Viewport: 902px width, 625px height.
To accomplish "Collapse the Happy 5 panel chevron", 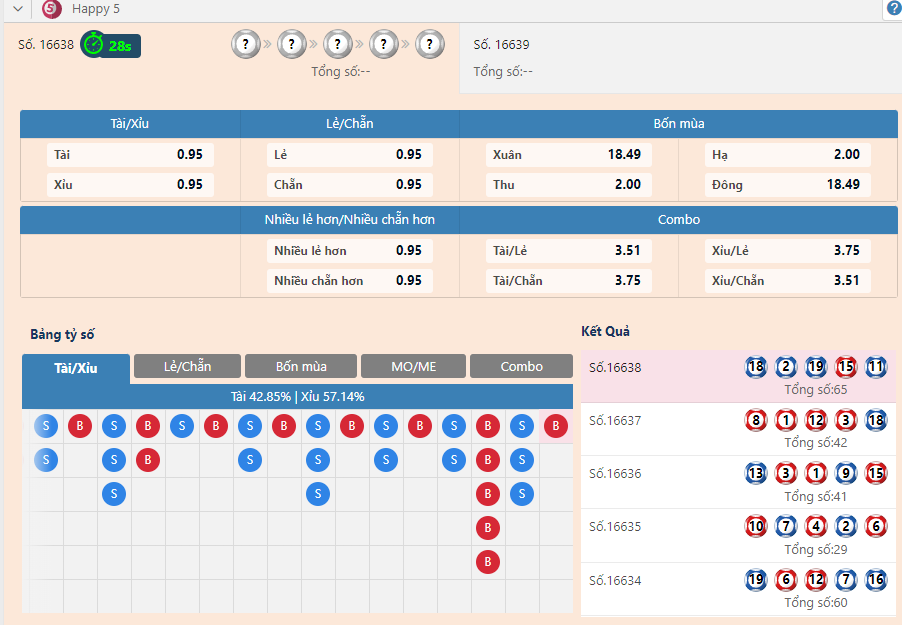I will pos(18,9).
